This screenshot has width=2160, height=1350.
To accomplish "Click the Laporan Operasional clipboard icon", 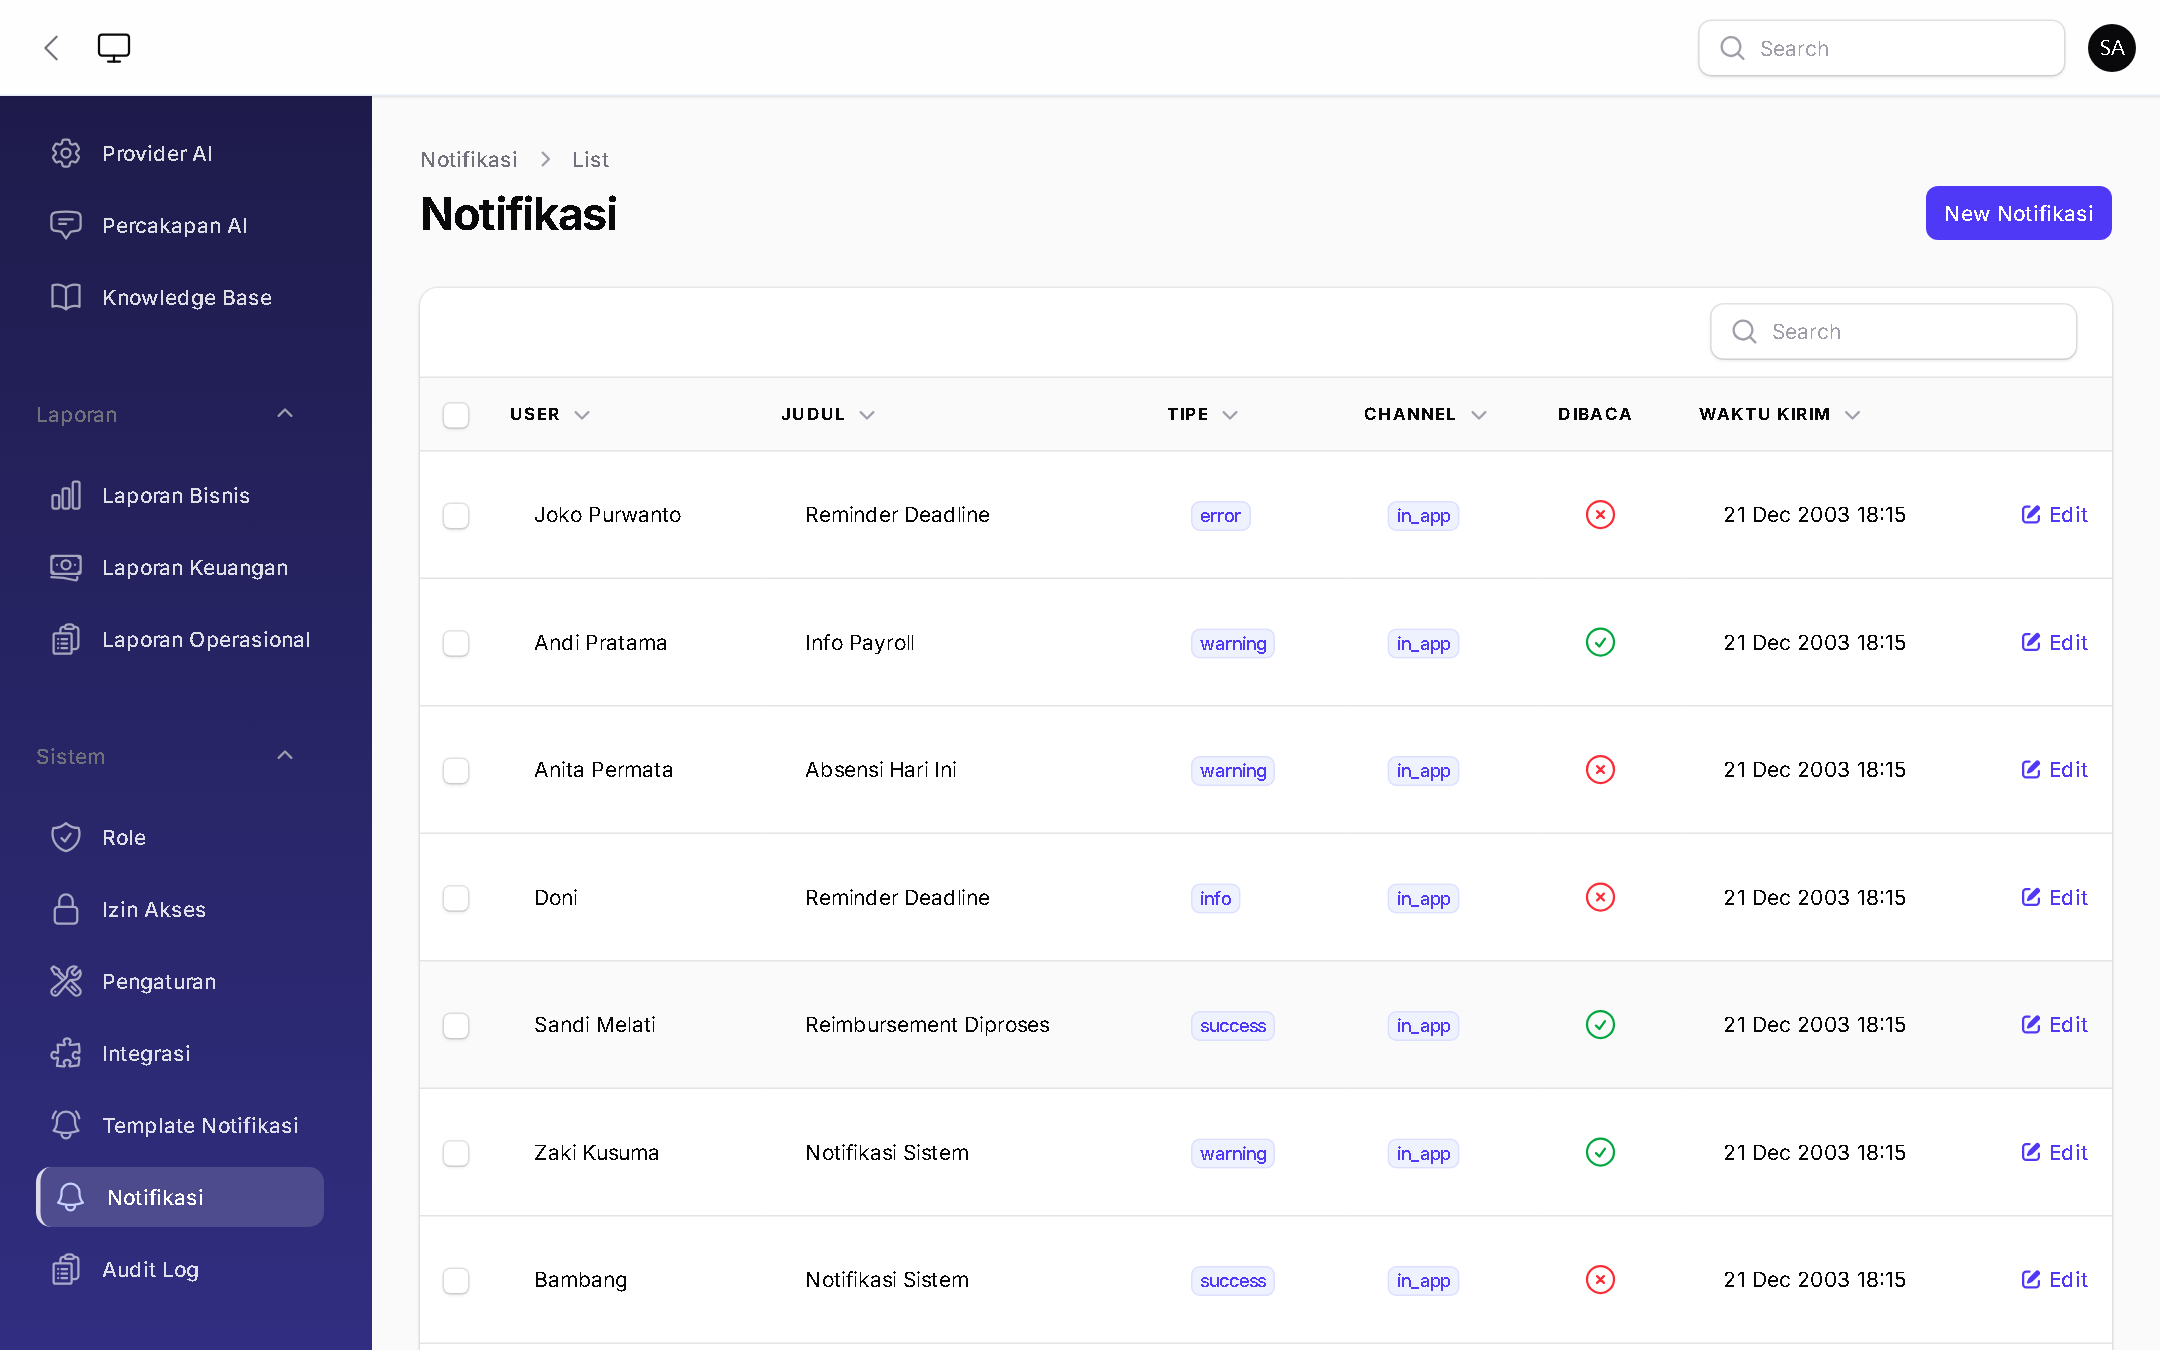I will [x=66, y=639].
